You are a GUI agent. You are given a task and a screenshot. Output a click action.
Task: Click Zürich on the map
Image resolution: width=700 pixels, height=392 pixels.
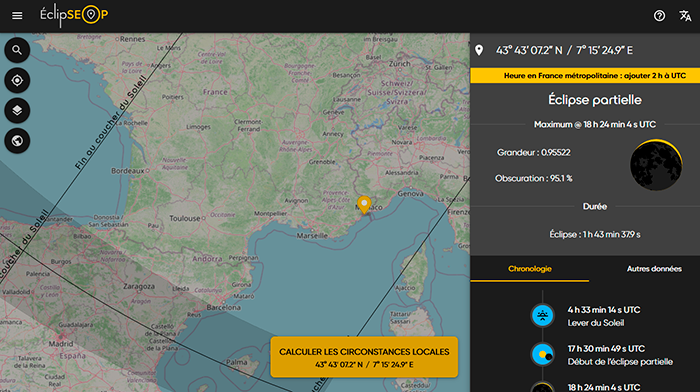tap(399, 64)
